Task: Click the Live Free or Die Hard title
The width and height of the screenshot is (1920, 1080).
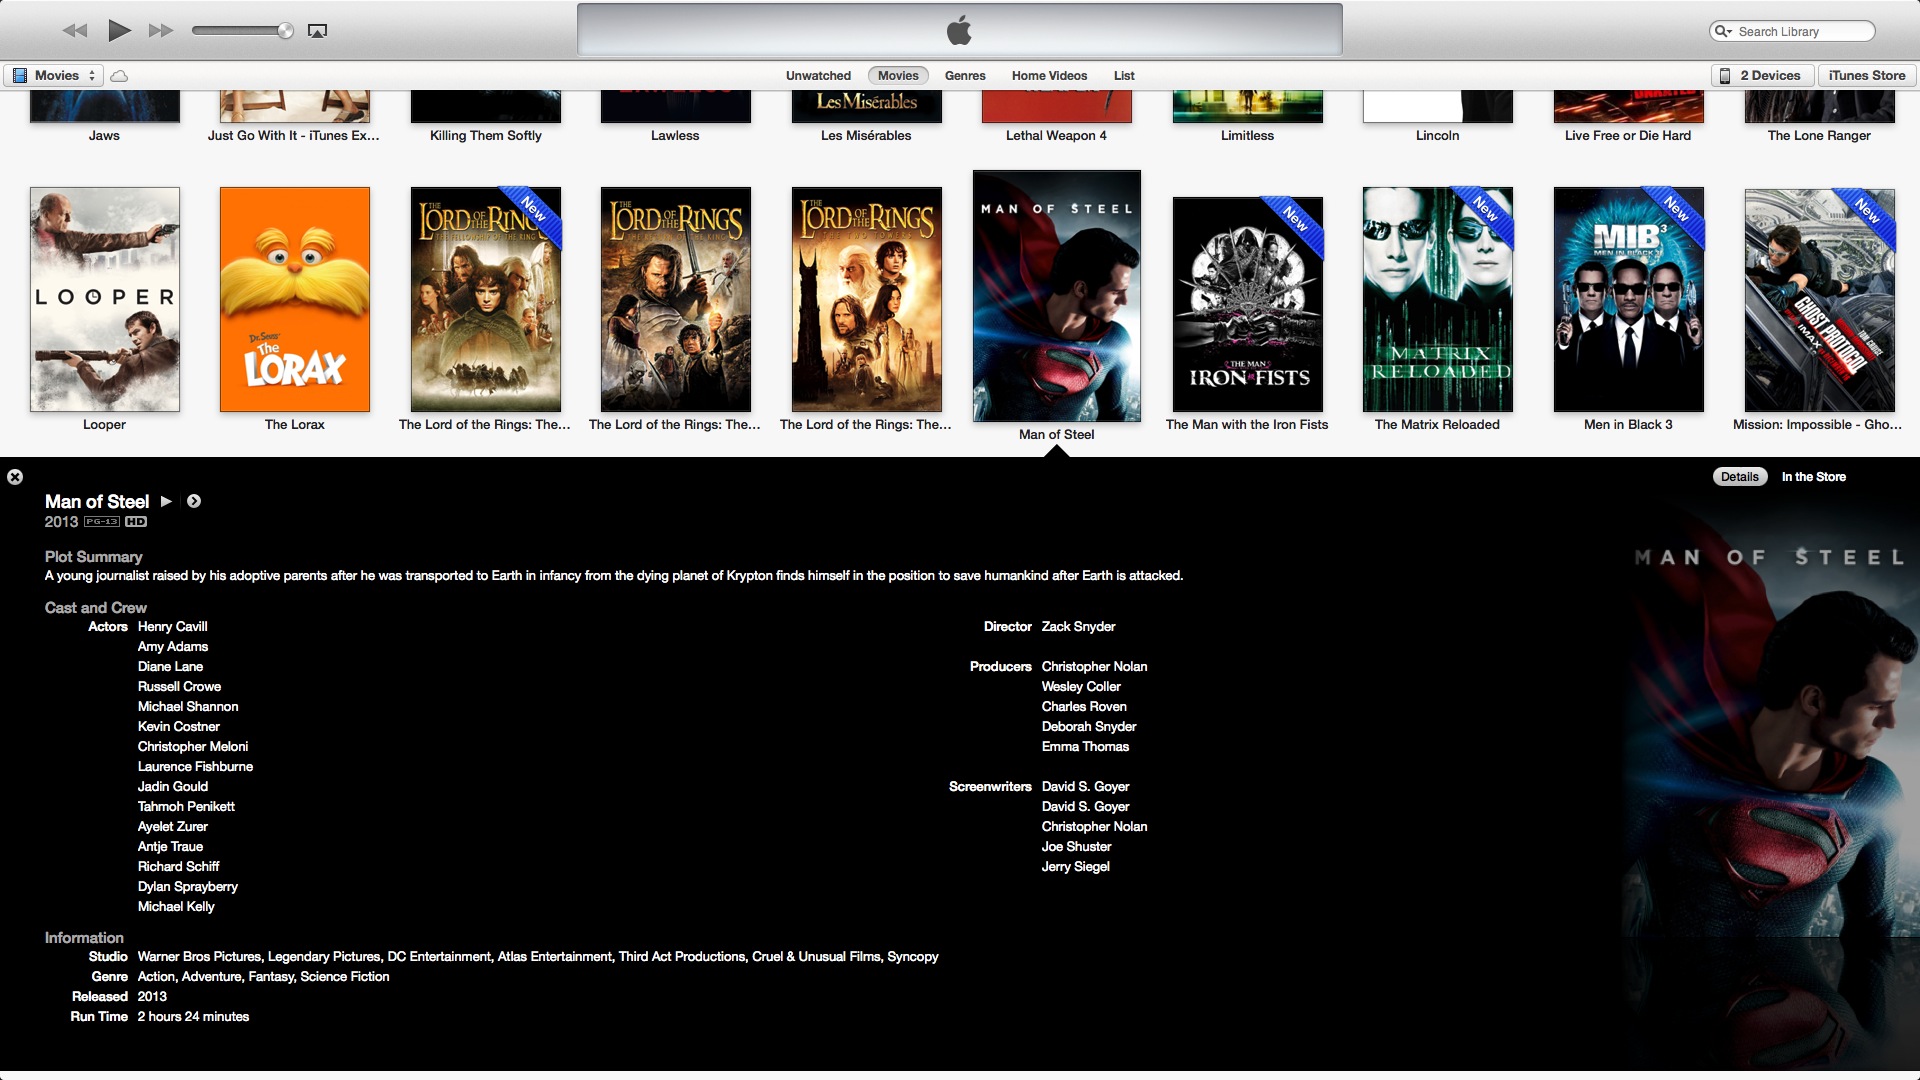Action: pos(1628,136)
